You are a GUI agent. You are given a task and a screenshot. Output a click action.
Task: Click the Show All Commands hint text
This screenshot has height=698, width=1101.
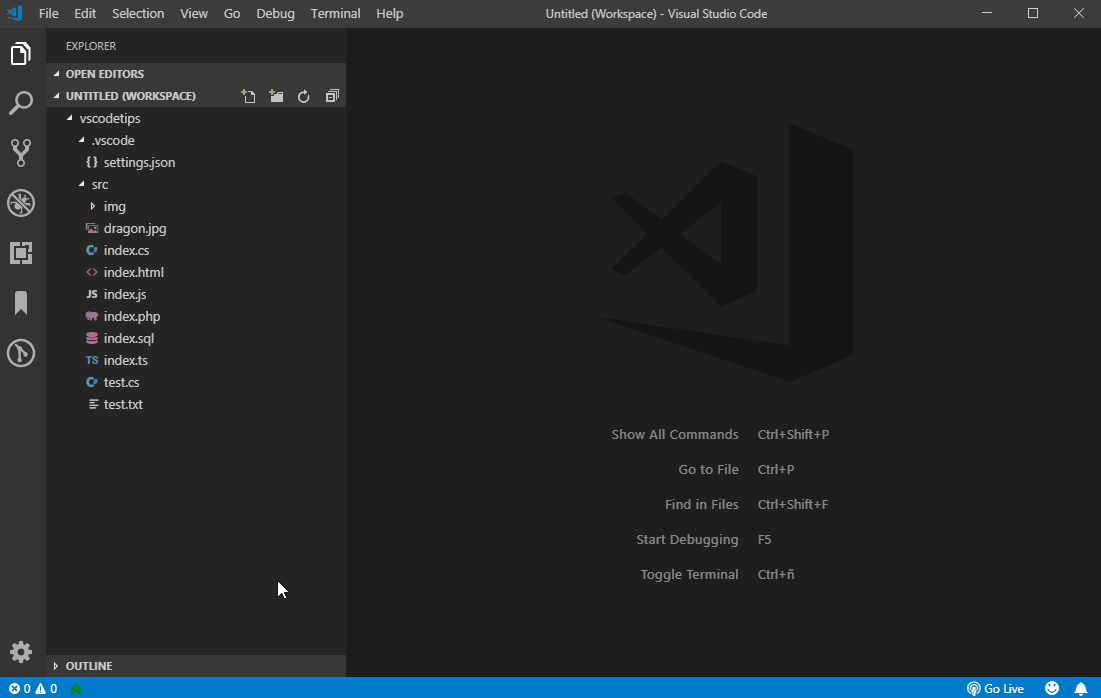pos(675,435)
